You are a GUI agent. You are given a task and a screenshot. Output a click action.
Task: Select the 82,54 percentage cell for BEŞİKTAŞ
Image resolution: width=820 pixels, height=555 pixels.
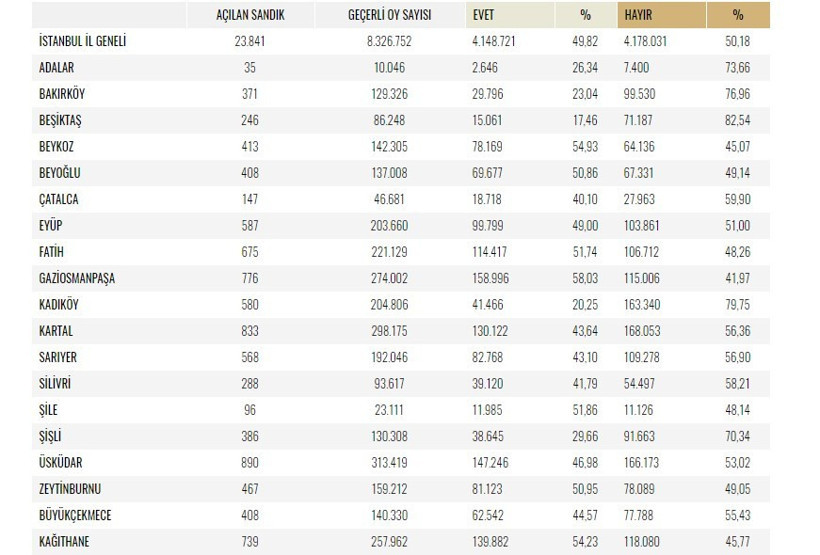pyautogui.click(x=737, y=120)
